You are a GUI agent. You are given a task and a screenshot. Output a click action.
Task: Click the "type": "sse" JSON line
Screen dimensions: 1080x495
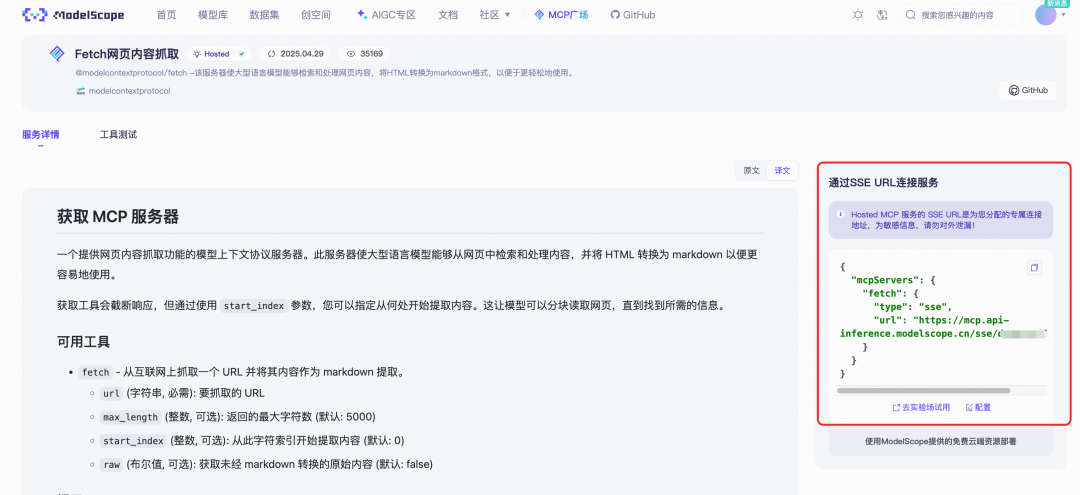913,307
